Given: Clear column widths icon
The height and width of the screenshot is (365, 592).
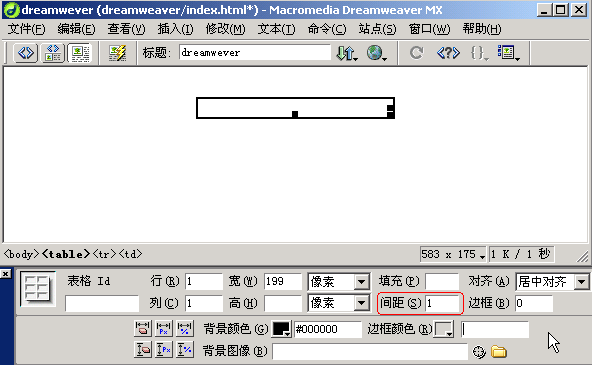Looking at the screenshot, I should tap(143, 329).
